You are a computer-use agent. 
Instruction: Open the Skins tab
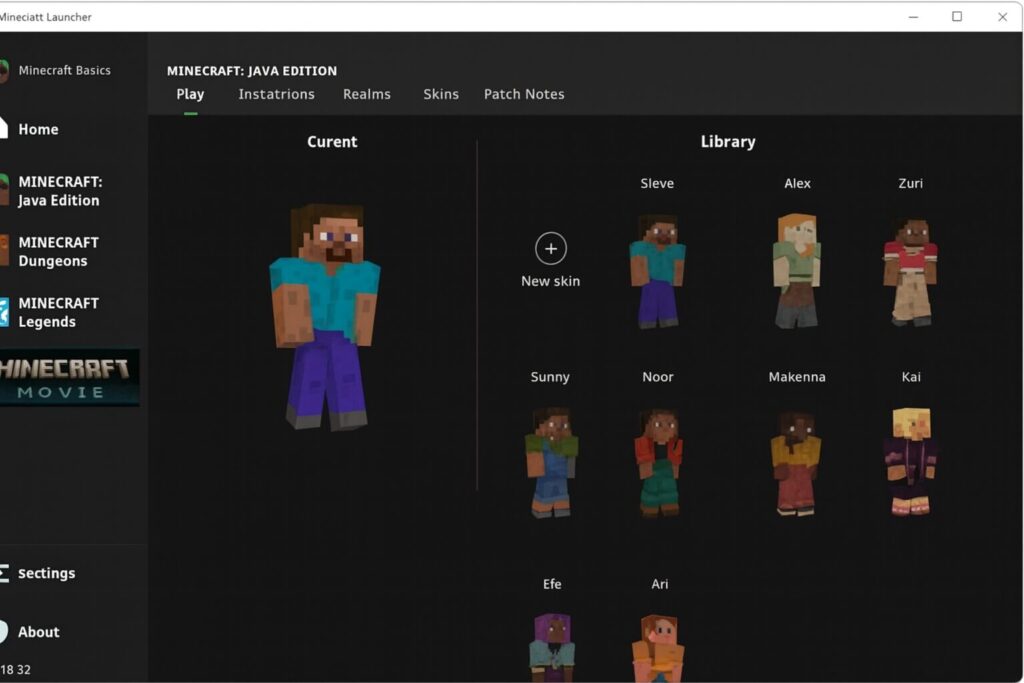coord(441,94)
